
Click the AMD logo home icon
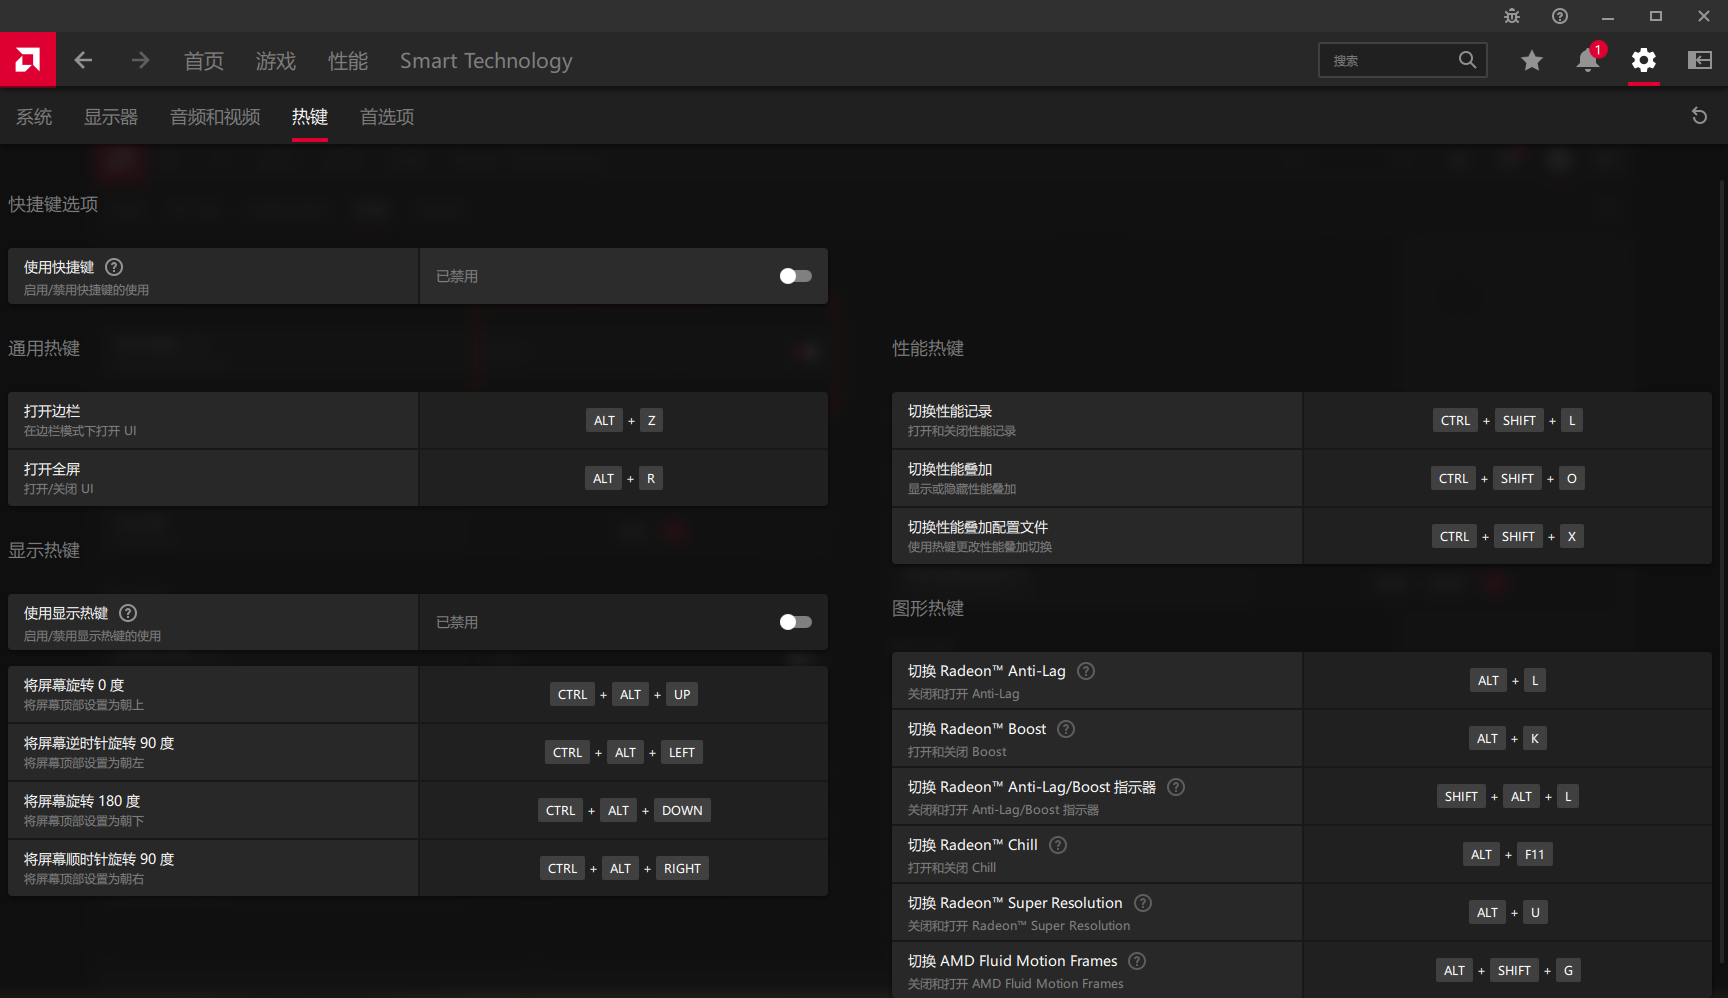click(28, 60)
